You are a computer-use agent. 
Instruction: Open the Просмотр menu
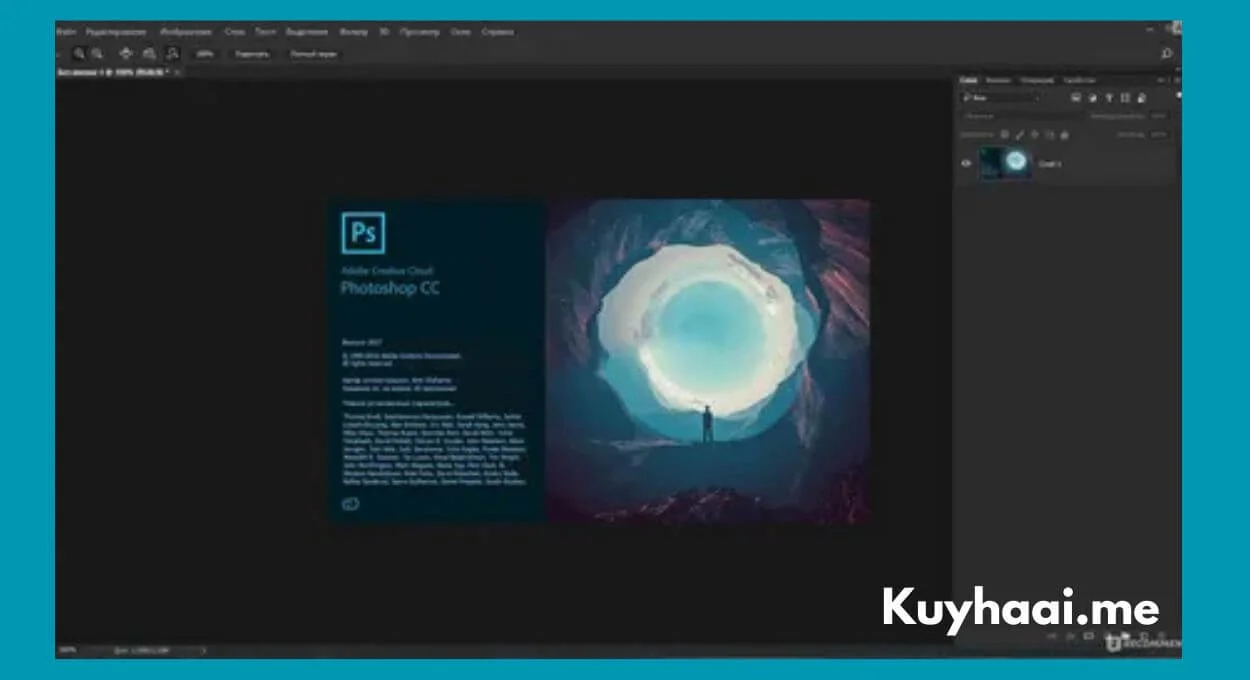click(420, 32)
